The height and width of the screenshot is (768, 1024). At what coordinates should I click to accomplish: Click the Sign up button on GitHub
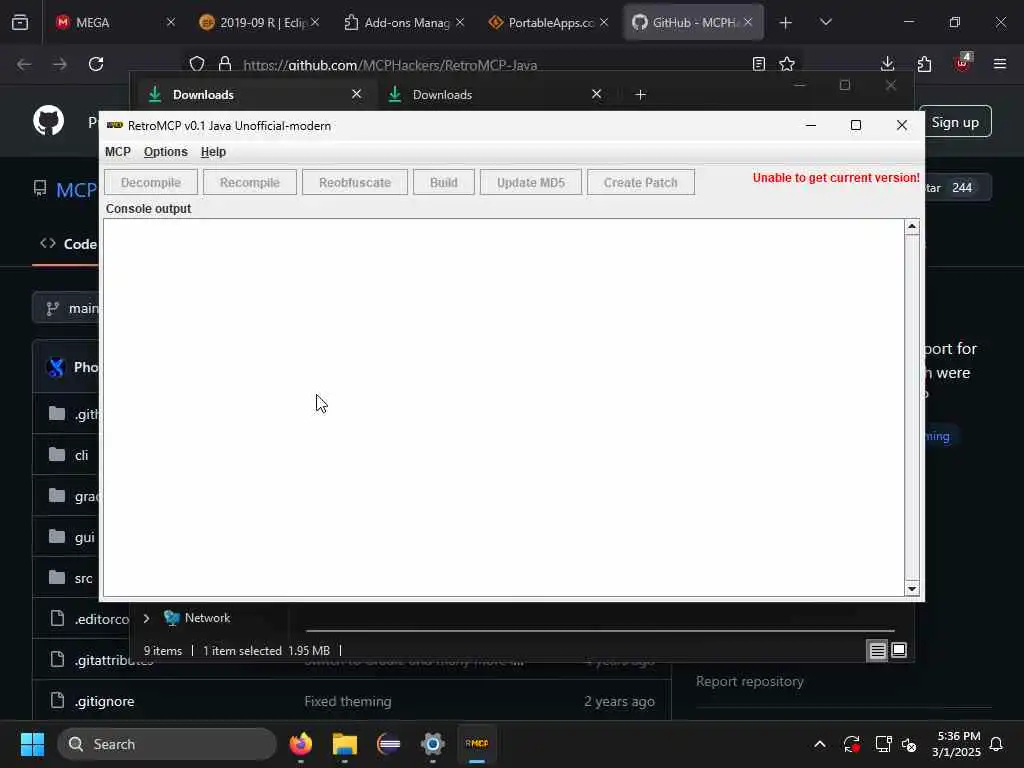pos(955,122)
